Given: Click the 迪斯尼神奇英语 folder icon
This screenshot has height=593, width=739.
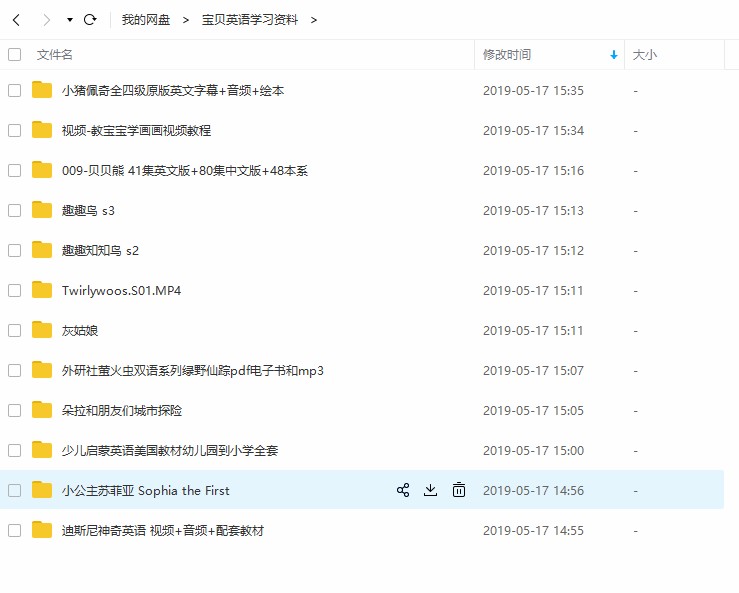Looking at the screenshot, I should pyautogui.click(x=42, y=530).
